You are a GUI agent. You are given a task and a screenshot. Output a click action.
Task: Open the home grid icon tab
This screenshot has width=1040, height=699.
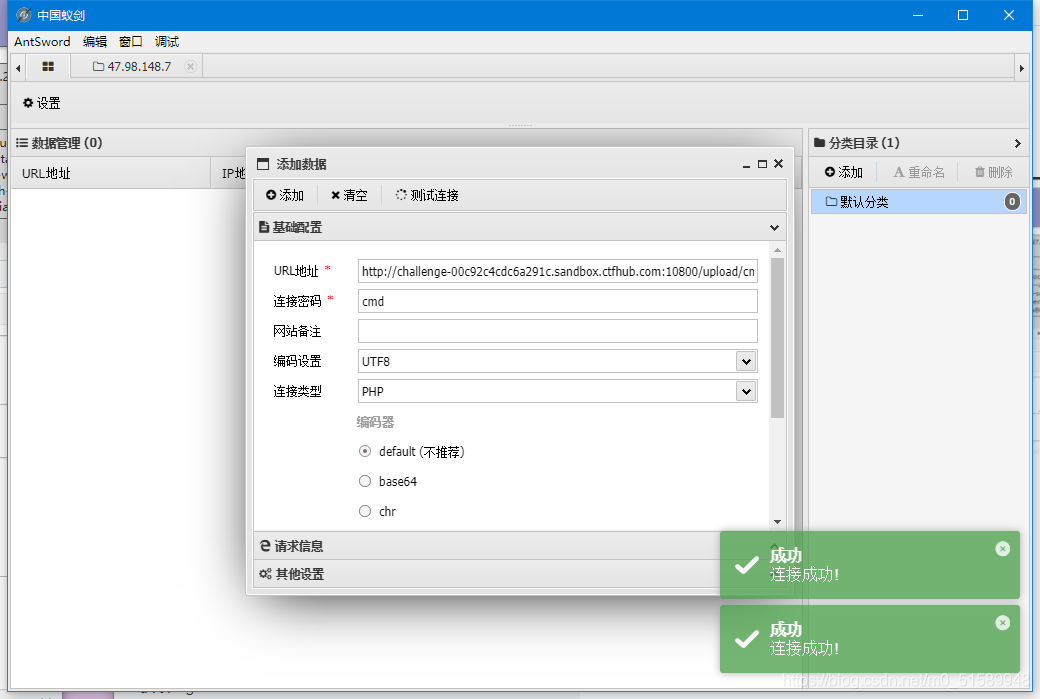(x=48, y=66)
